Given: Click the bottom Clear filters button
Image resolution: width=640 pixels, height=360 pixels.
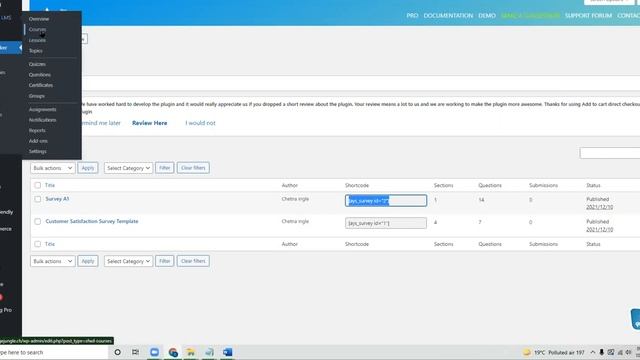Looking at the screenshot, I should (x=193, y=261).
